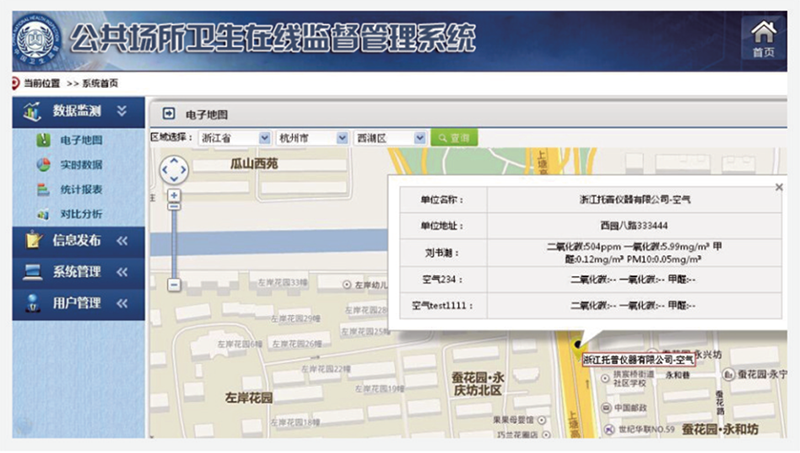
Task: Open the district dropdown showing 西湖区
Action: click(x=421, y=138)
